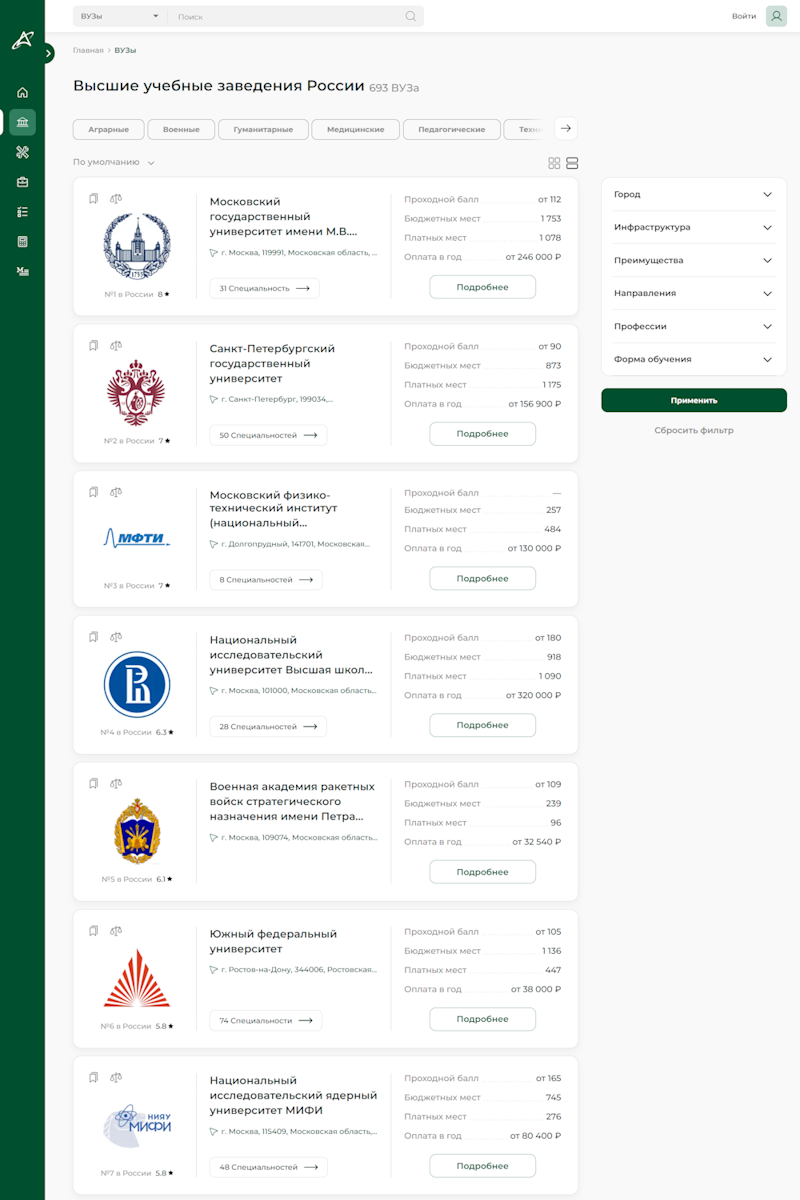Select the Военные category tab
The height and width of the screenshot is (1200, 800).
[181, 129]
